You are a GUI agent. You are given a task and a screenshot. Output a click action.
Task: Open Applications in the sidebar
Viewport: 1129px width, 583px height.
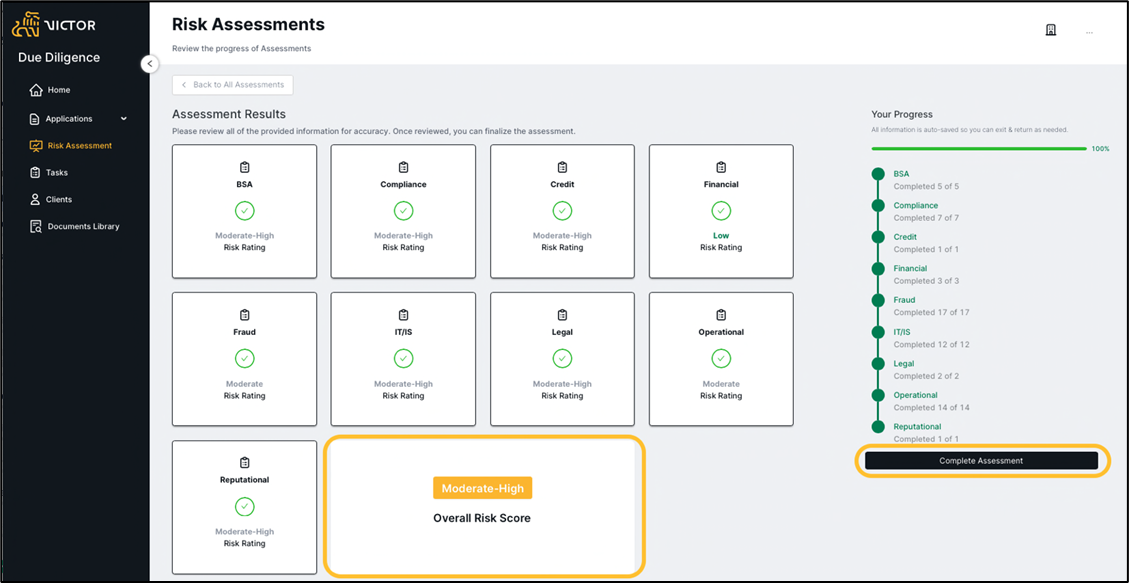pos(69,119)
